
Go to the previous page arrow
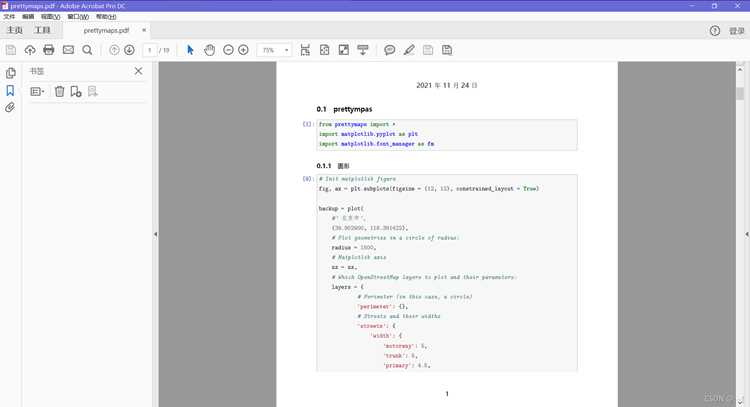coord(114,50)
